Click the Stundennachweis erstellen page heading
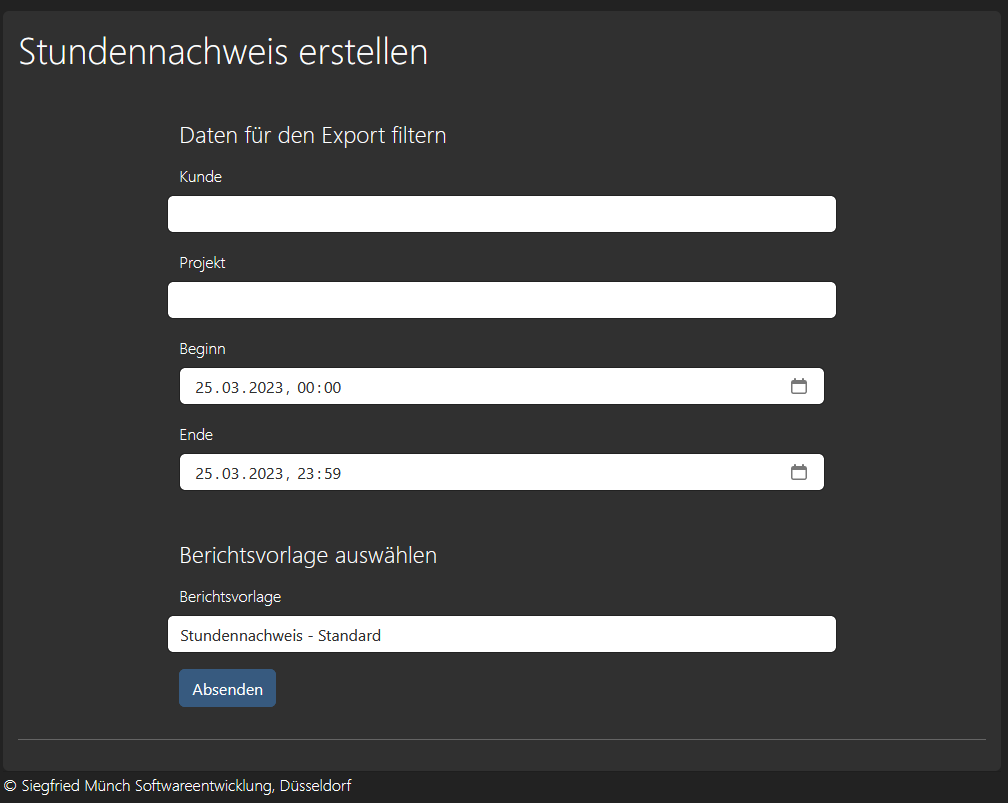This screenshot has height=803, width=1008. [x=222, y=52]
